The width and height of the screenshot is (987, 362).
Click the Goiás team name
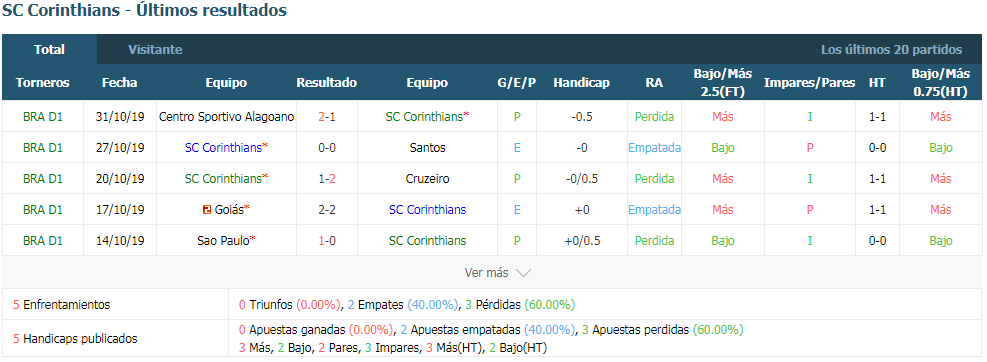(x=228, y=210)
